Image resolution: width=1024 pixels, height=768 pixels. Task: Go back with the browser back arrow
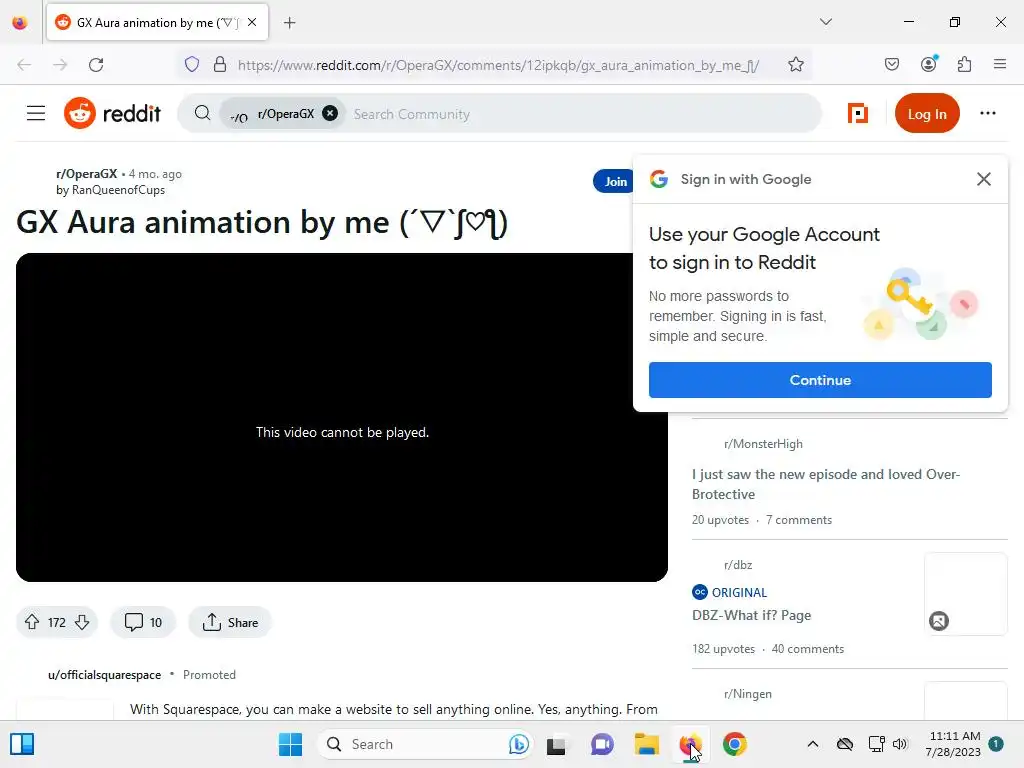24,65
